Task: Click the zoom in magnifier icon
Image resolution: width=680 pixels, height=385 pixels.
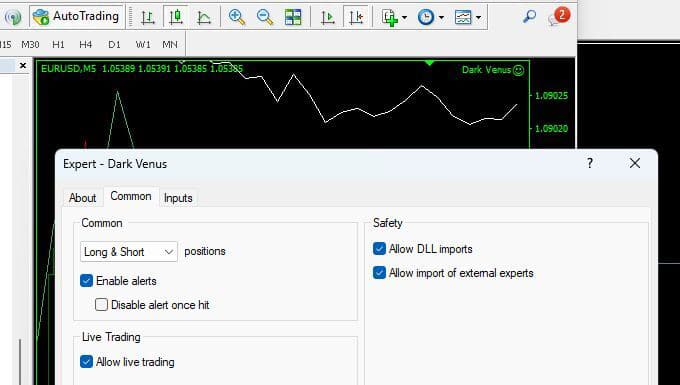Action: [237, 17]
